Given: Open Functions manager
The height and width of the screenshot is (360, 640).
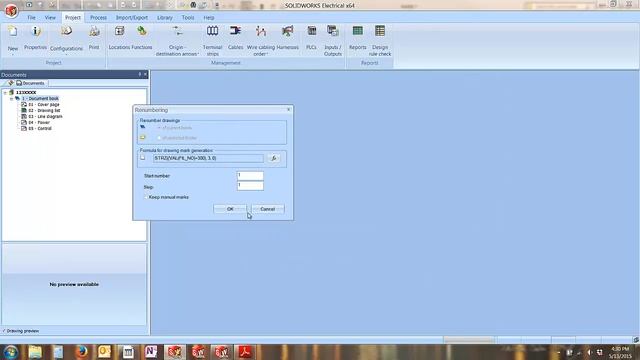Looking at the screenshot, I should pos(142,39).
